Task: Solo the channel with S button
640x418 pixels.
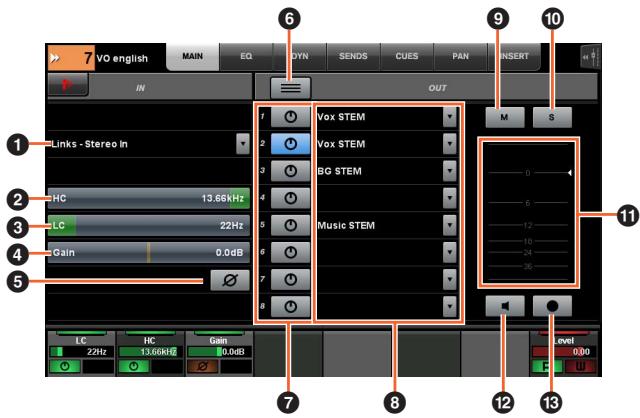Action: (x=552, y=118)
